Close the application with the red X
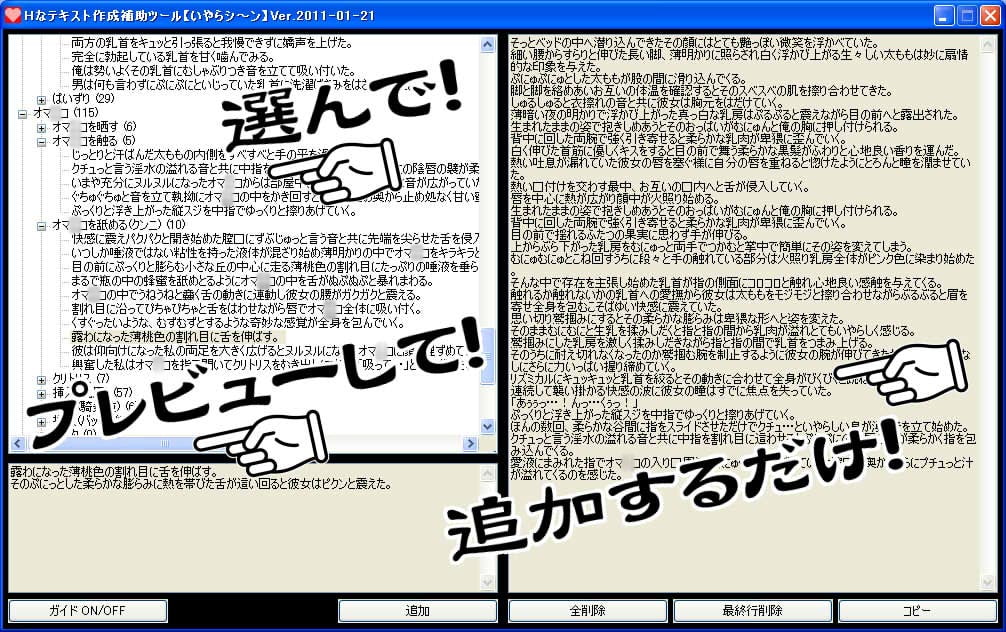Image resolution: width=1006 pixels, height=632 pixels. (991, 15)
